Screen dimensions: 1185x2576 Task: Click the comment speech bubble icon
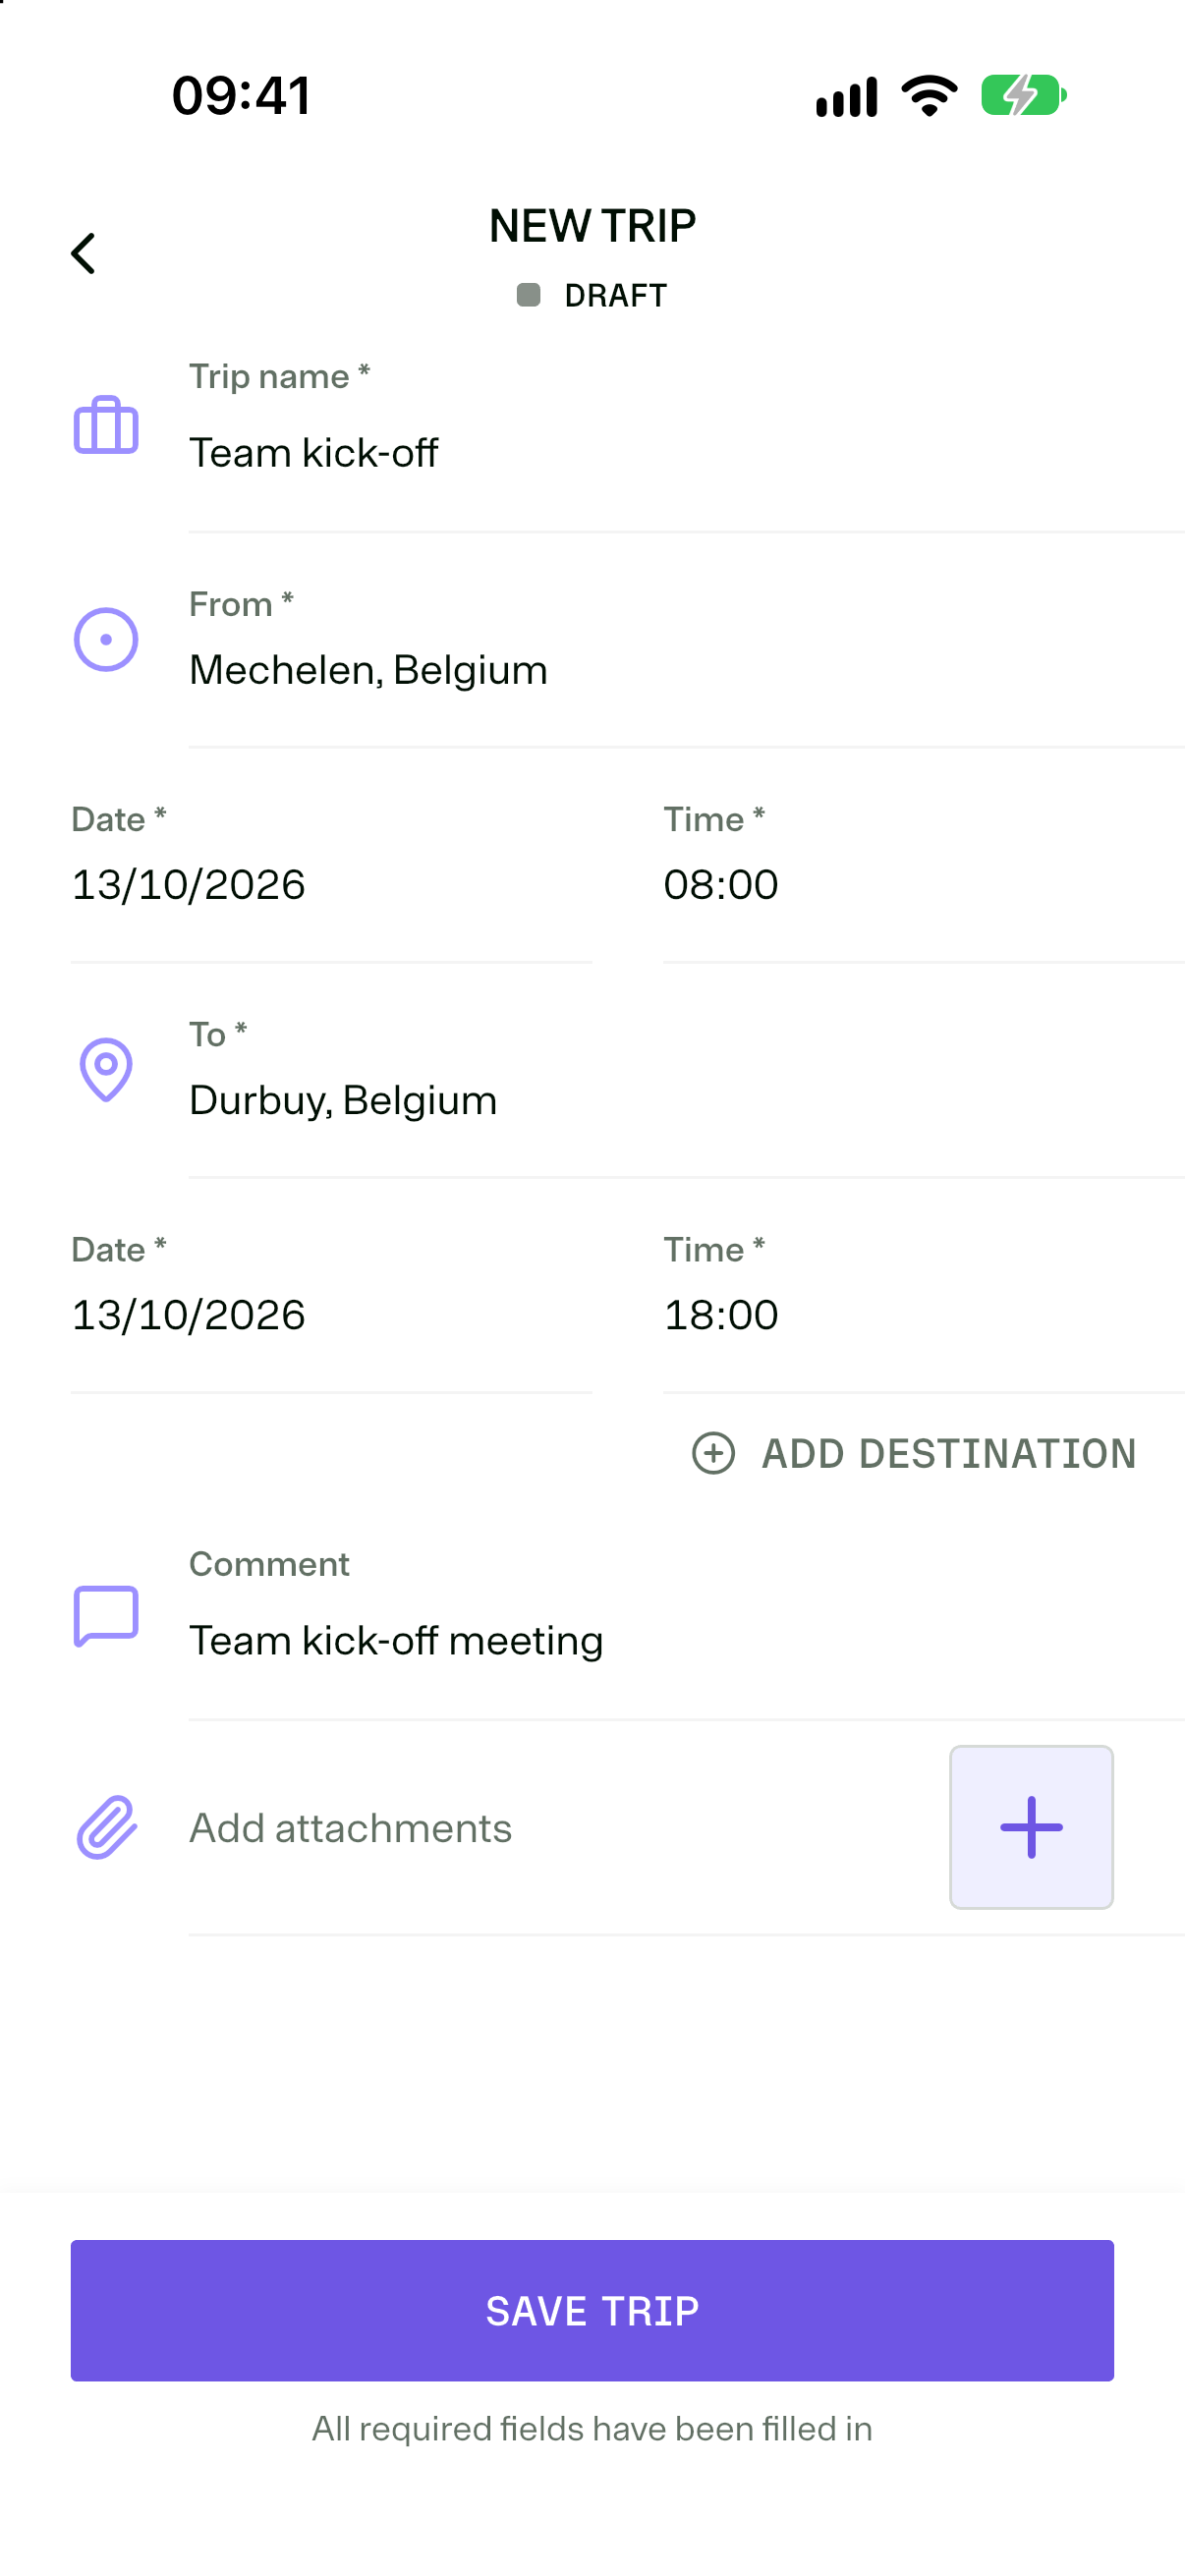point(106,1616)
